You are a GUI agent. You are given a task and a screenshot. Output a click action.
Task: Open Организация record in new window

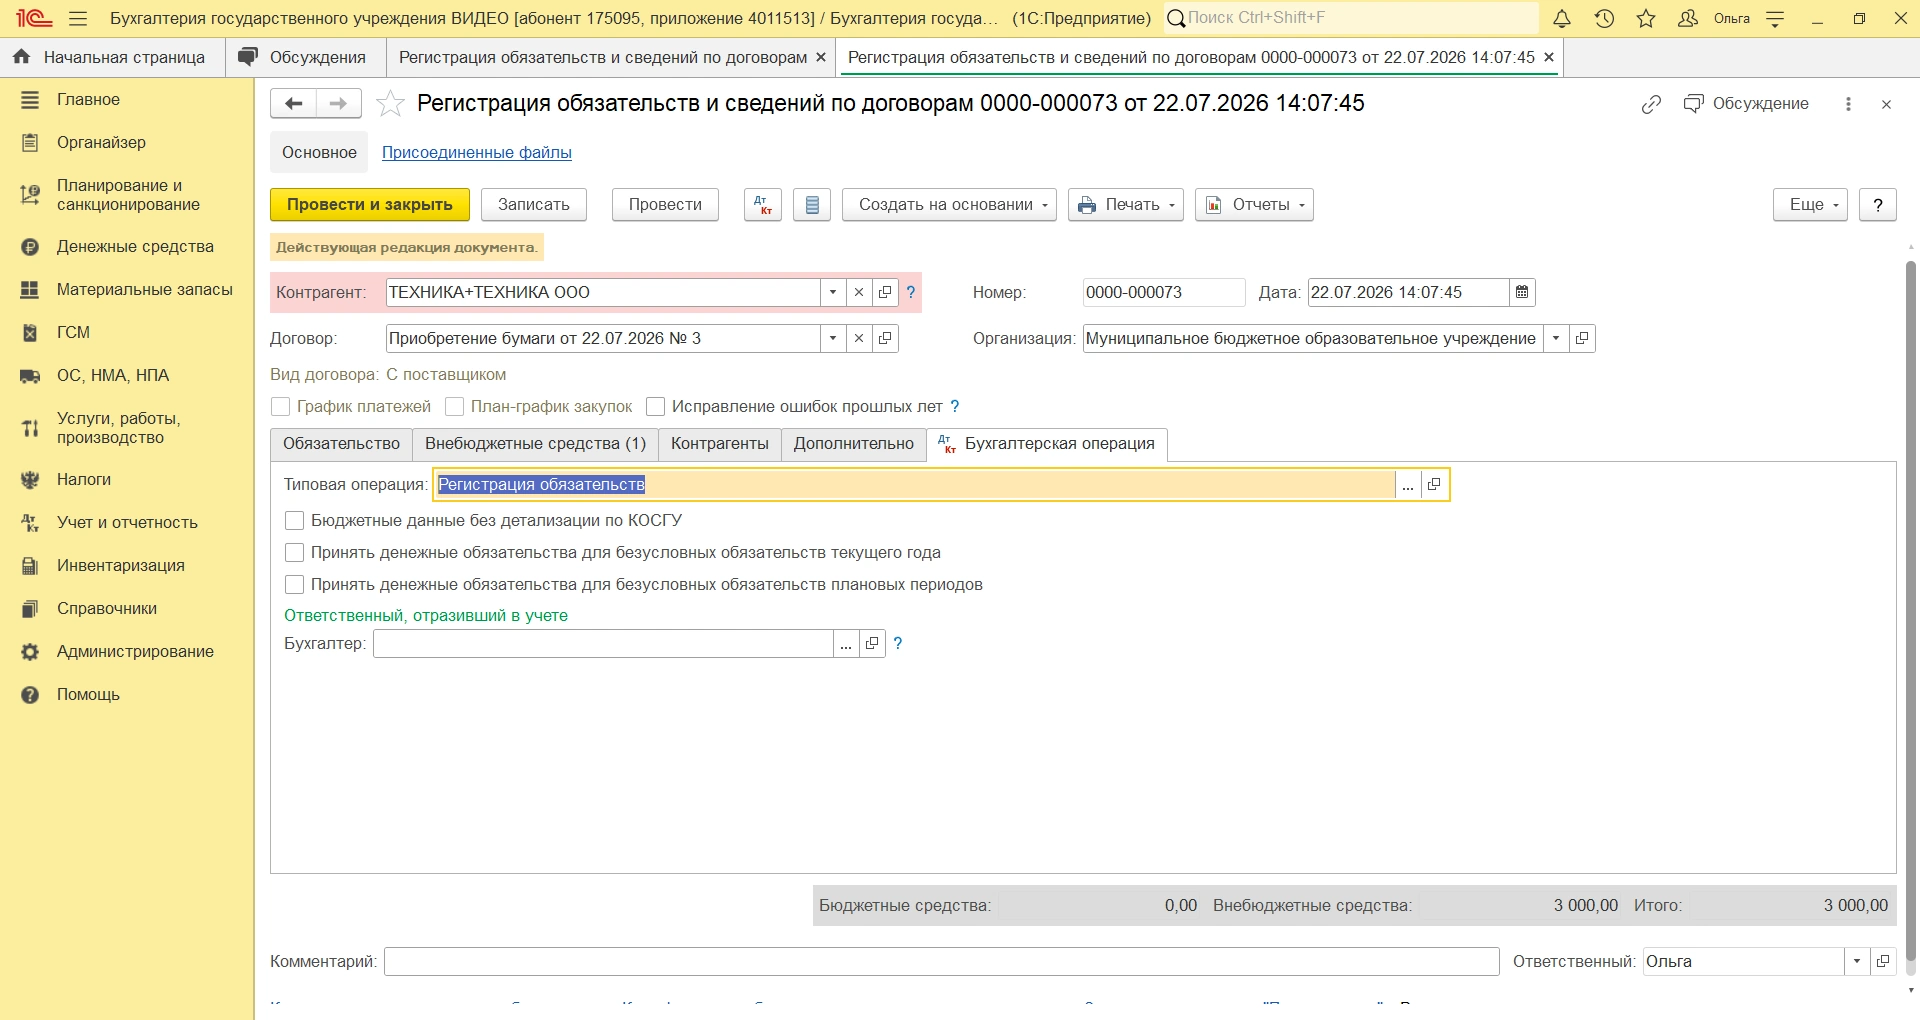(x=1582, y=339)
